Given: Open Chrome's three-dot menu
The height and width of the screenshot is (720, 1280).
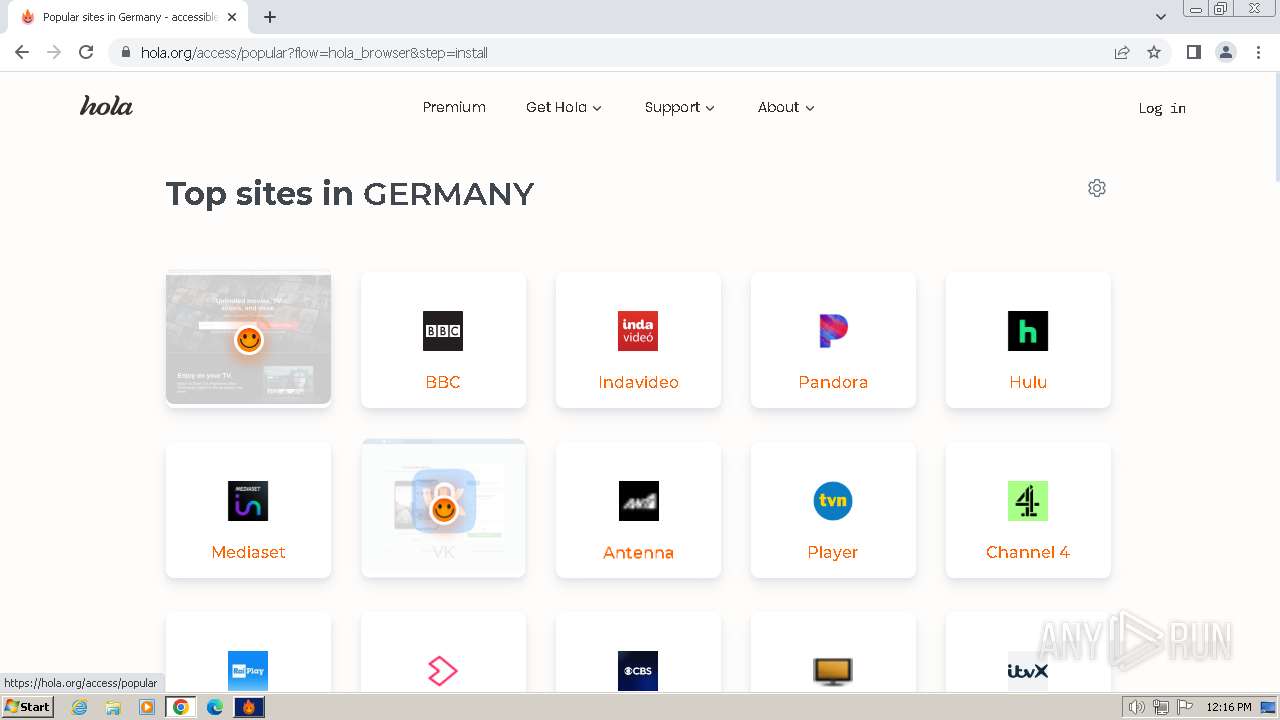Looking at the screenshot, I should [1258, 52].
